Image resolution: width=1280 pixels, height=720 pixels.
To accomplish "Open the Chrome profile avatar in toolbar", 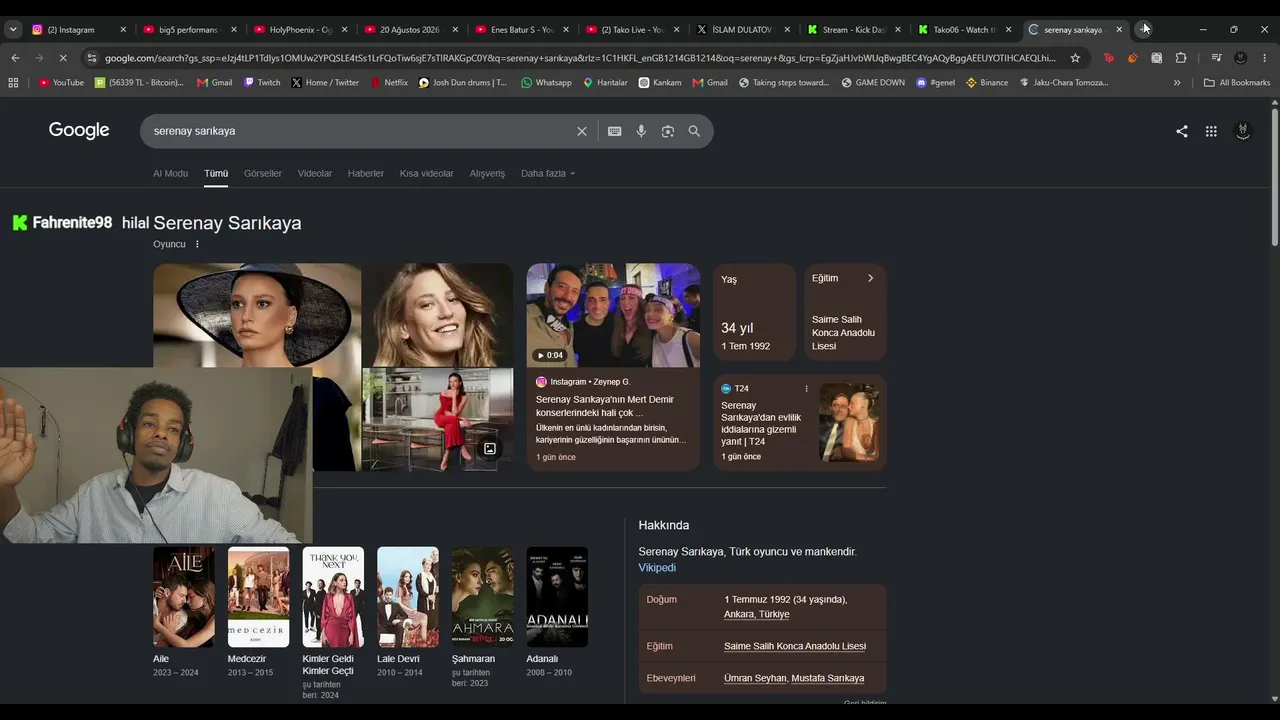I will tap(1241, 58).
